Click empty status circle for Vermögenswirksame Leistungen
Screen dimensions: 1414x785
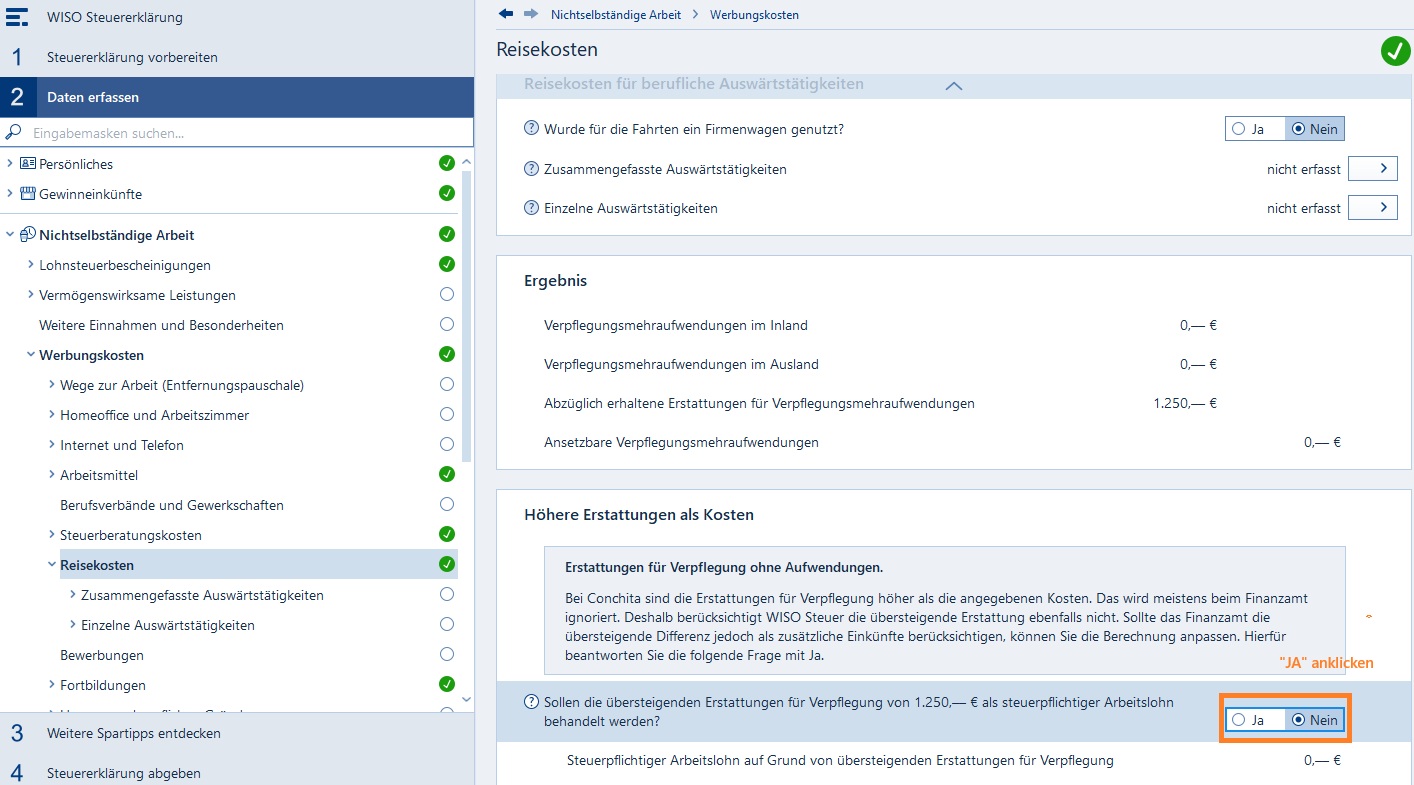447,294
